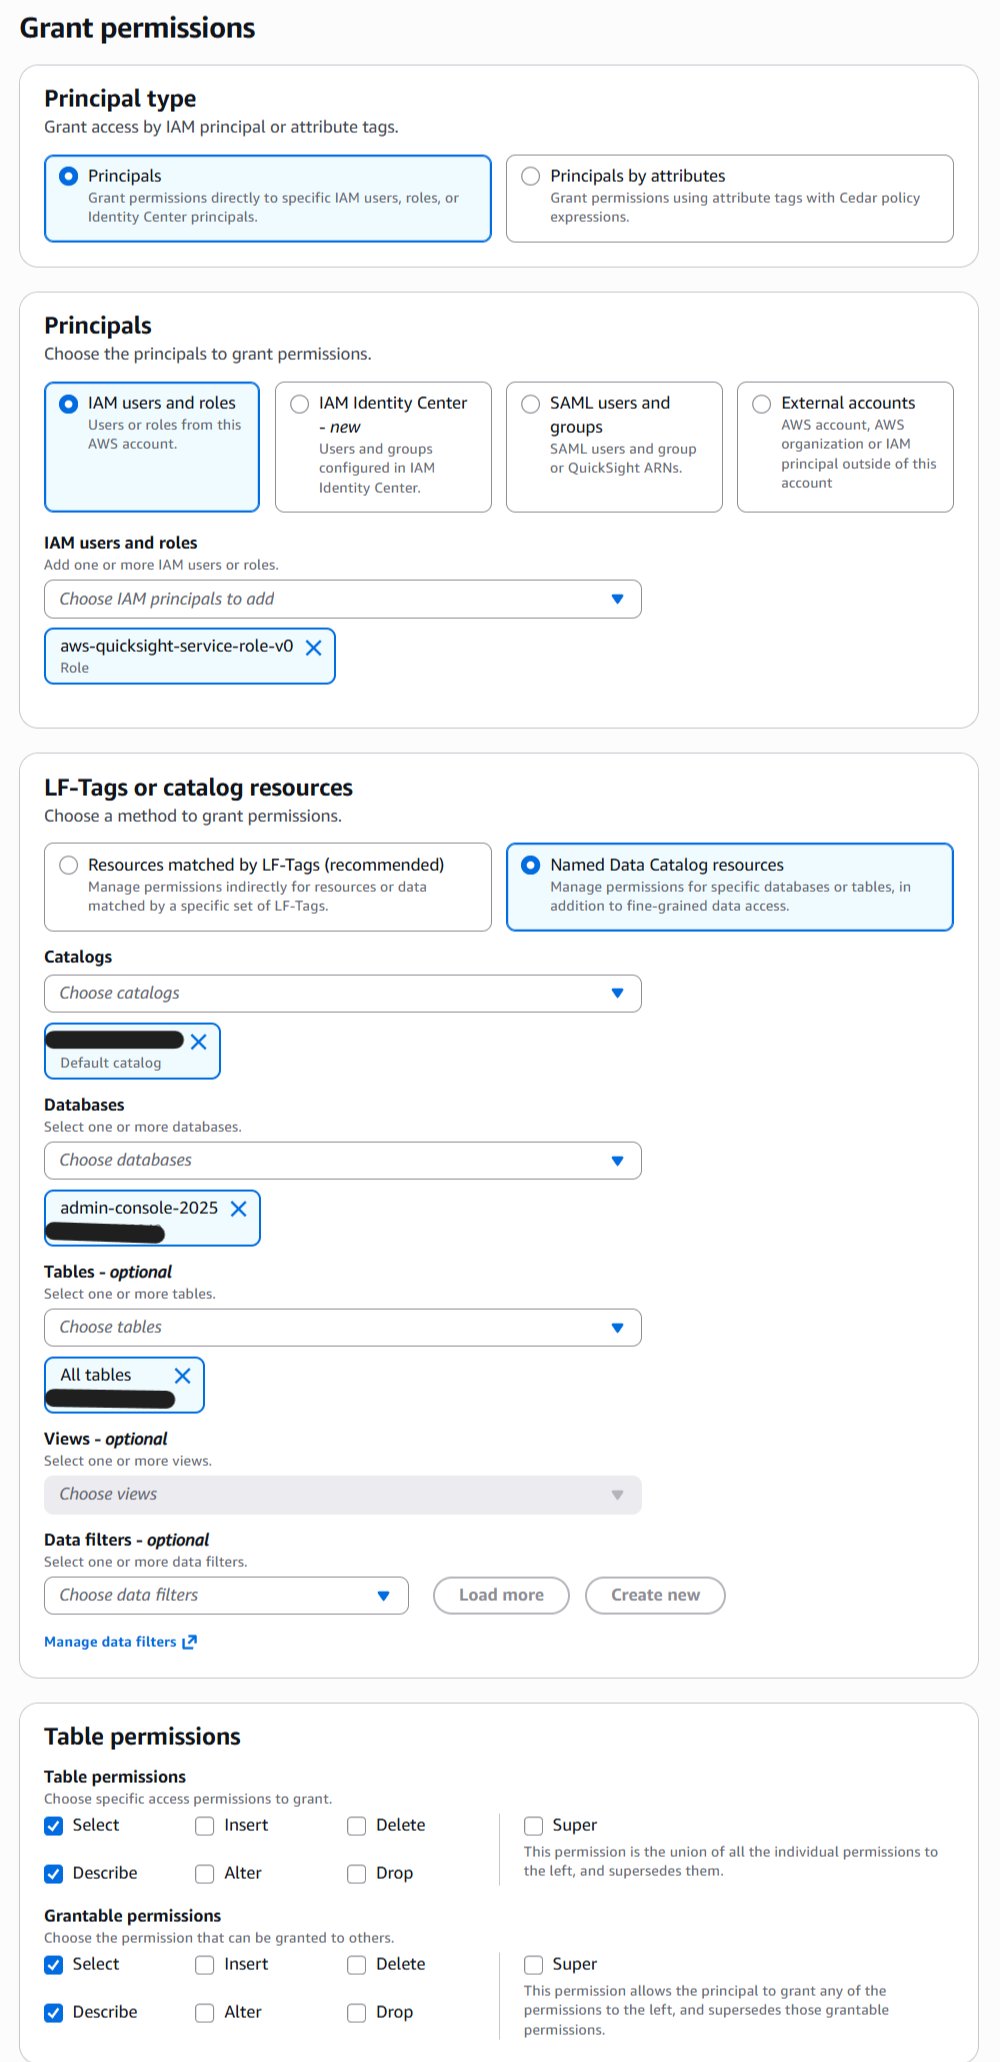Open the Choose tables dropdown
The width and height of the screenshot is (1000, 2062).
pyautogui.click(x=342, y=1327)
